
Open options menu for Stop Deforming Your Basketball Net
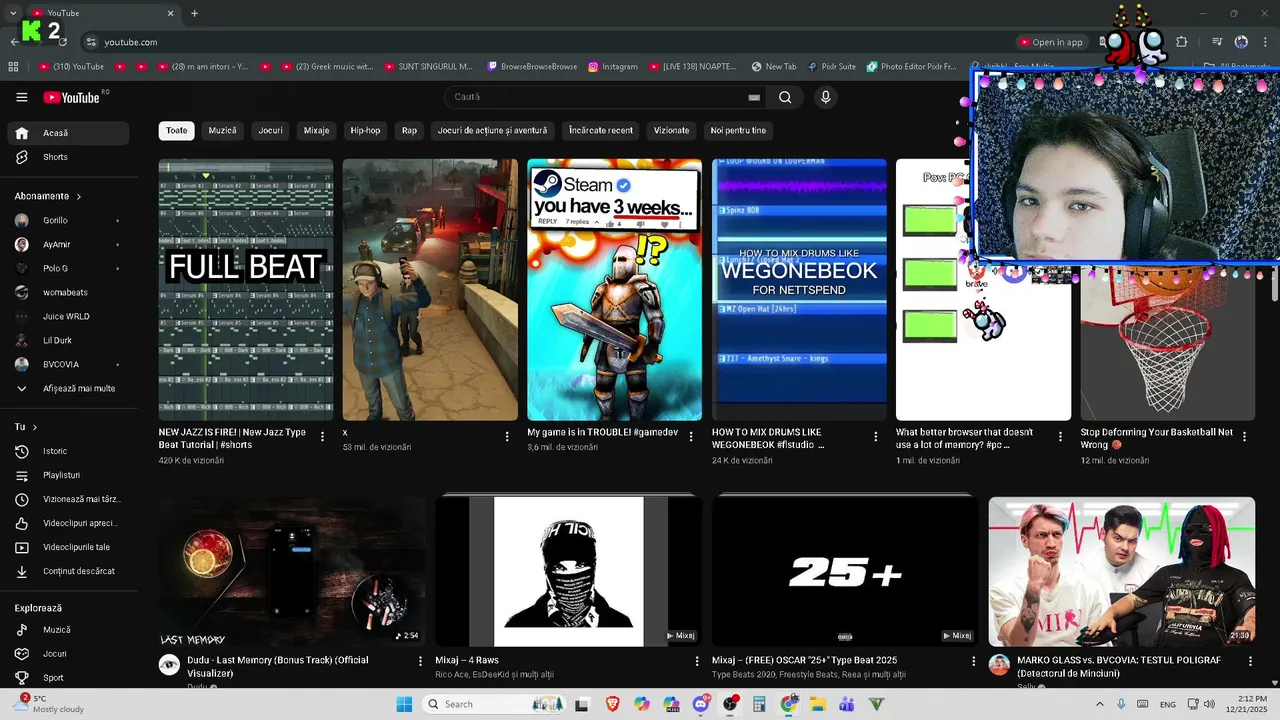[1244, 437]
